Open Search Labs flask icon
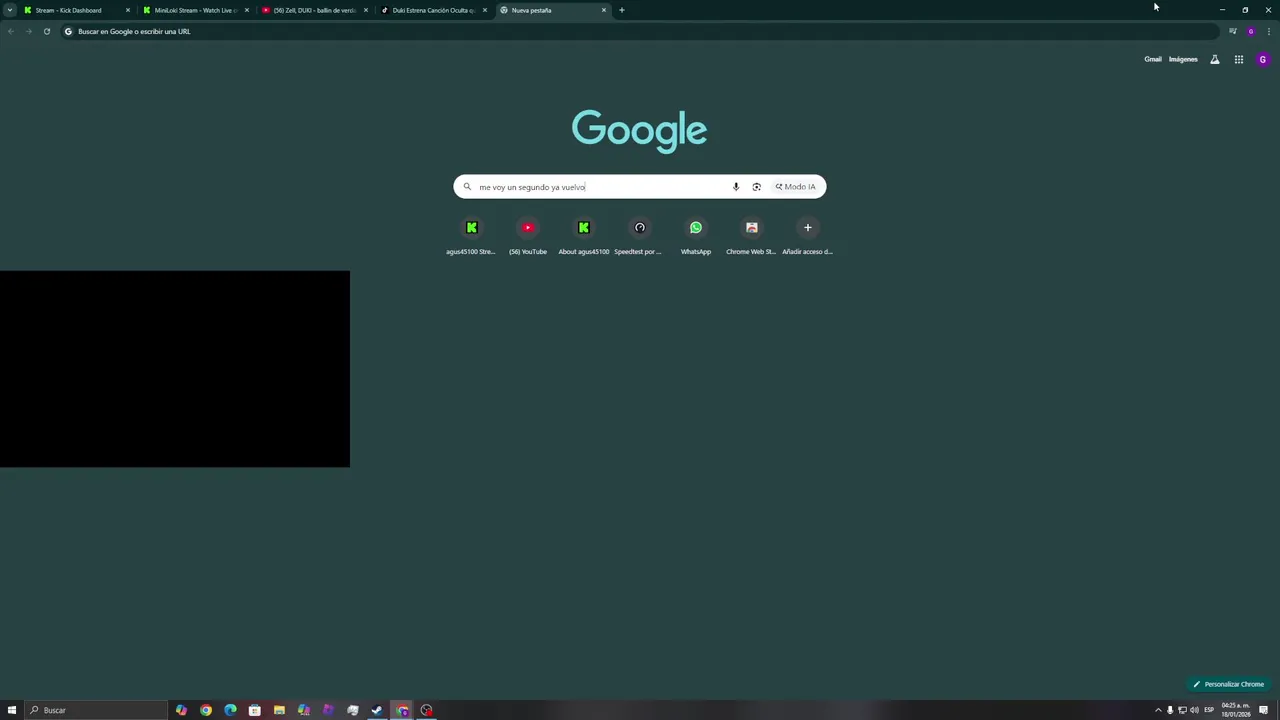The height and width of the screenshot is (720, 1280). [1215, 59]
